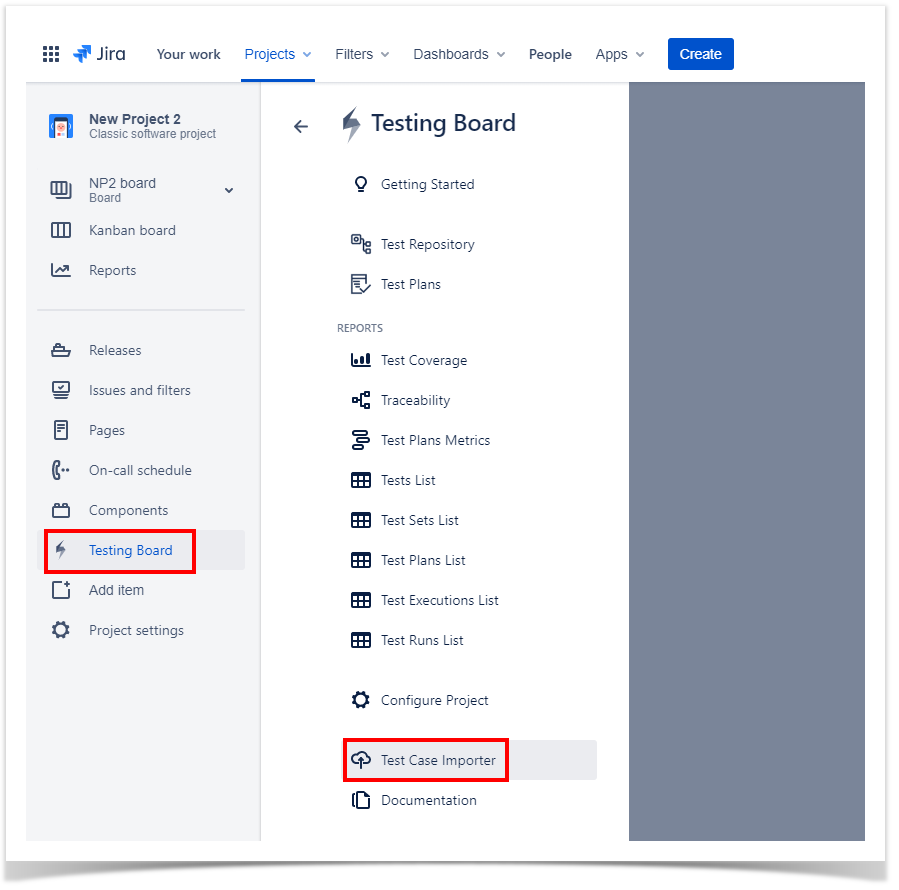Click the Project settings gear icon
This screenshot has width=899, height=890.
pyautogui.click(x=61, y=630)
